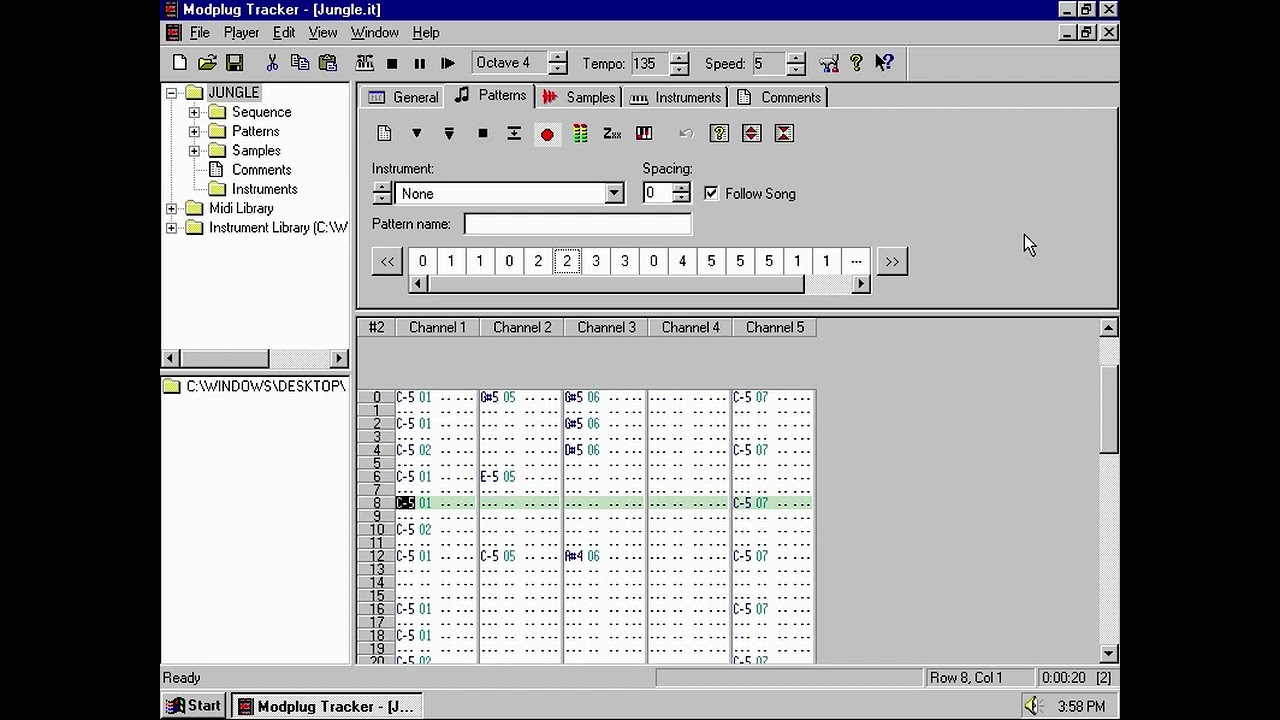Image resolution: width=1280 pixels, height=720 pixels.
Task: Increase octave with the up spinner arrow
Action: click(x=558, y=57)
